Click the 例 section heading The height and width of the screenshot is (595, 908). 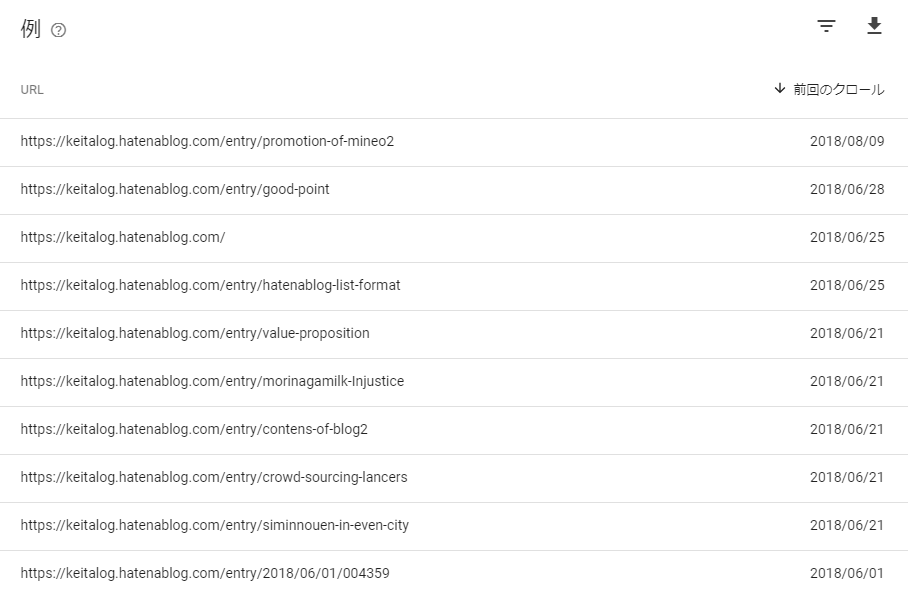coord(31,29)
